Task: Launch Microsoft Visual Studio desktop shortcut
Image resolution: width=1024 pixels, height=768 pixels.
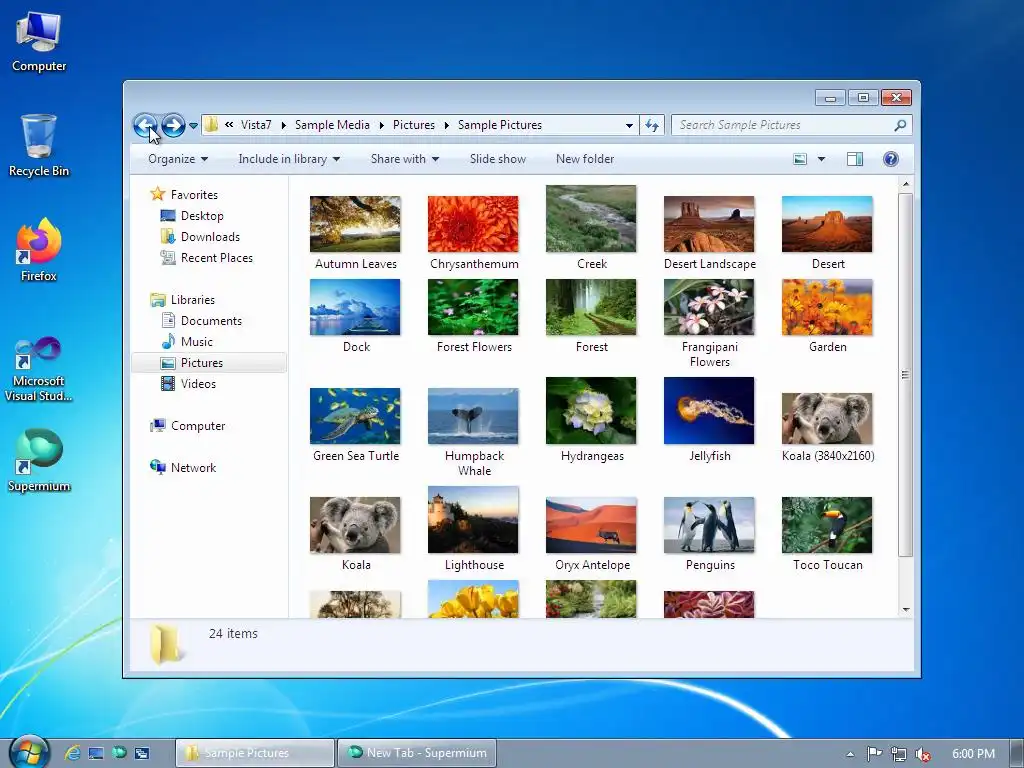Action: 39,369
